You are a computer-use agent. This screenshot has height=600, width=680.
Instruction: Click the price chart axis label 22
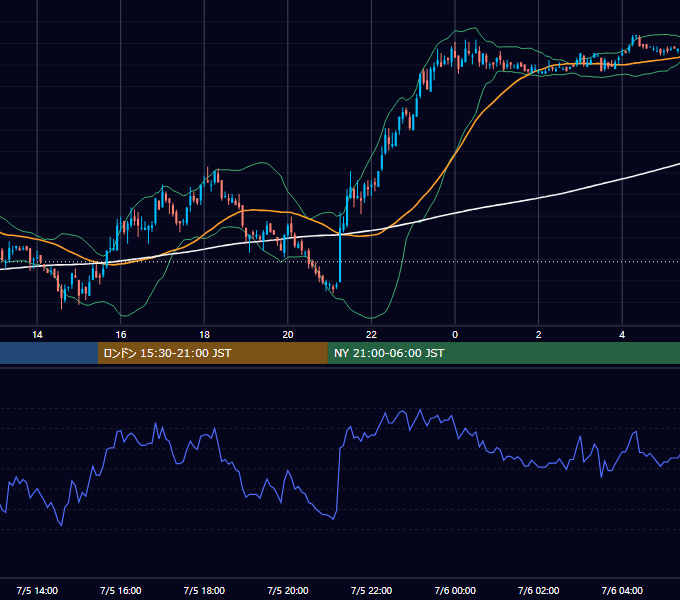[x=371, y=335]
